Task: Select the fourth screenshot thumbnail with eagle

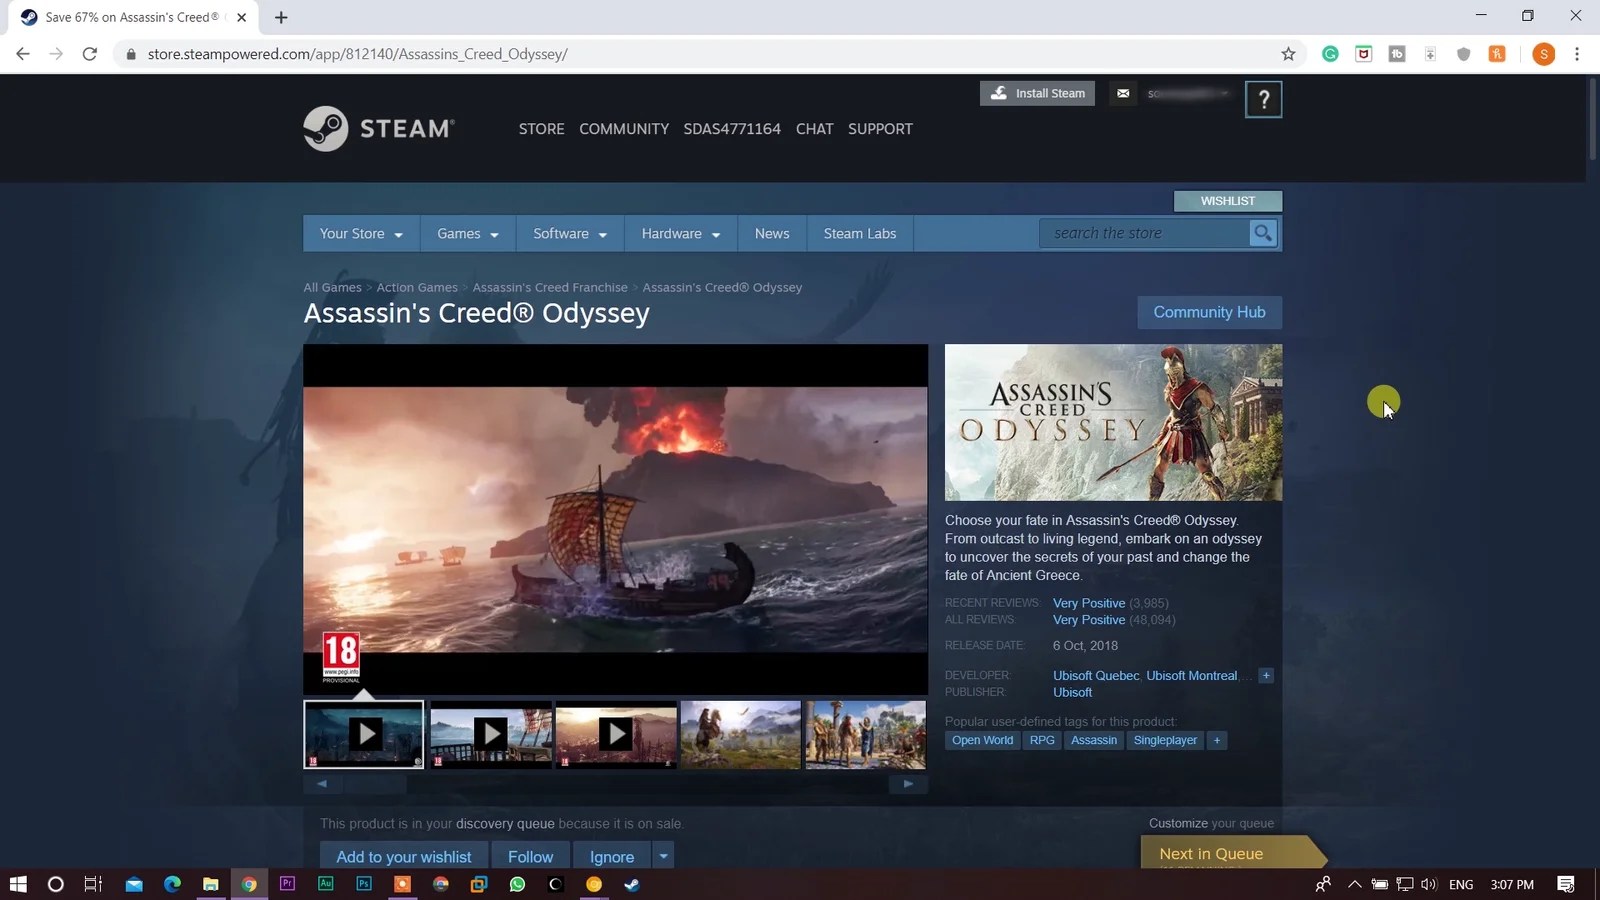Action: coord(741,734)
